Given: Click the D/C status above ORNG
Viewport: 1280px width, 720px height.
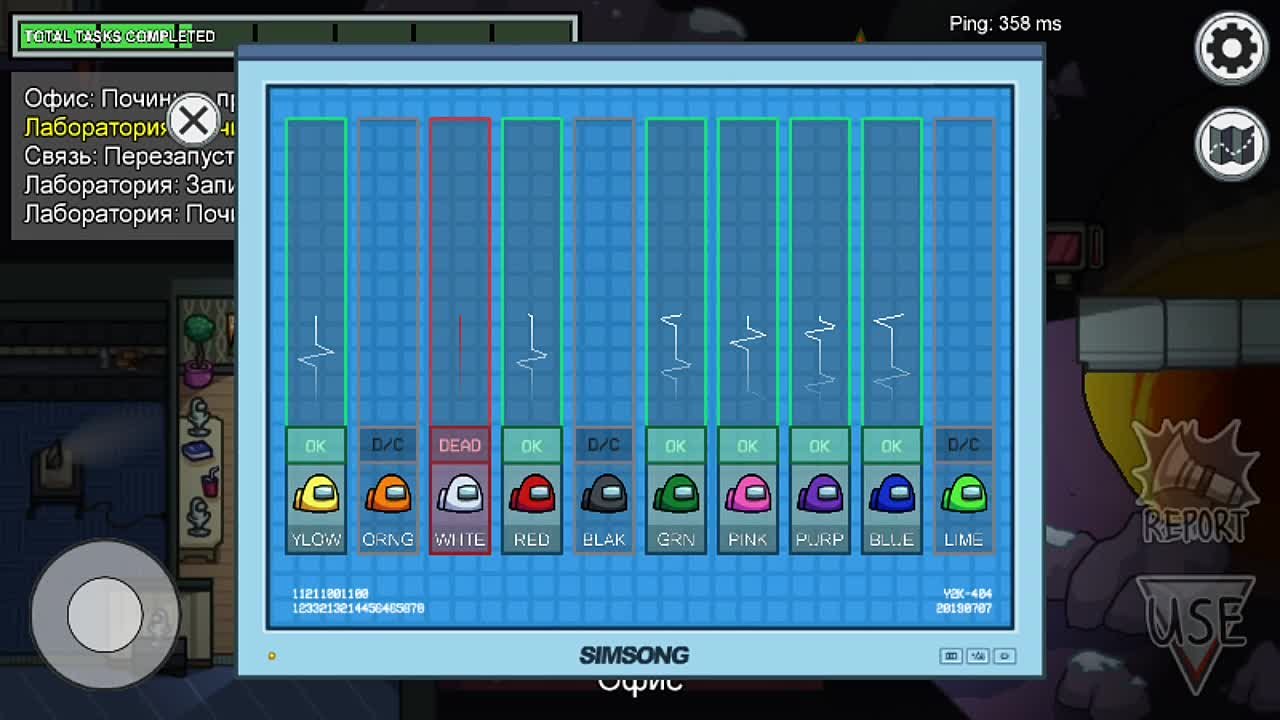Looking at the screenshot, I should (388, 446).
